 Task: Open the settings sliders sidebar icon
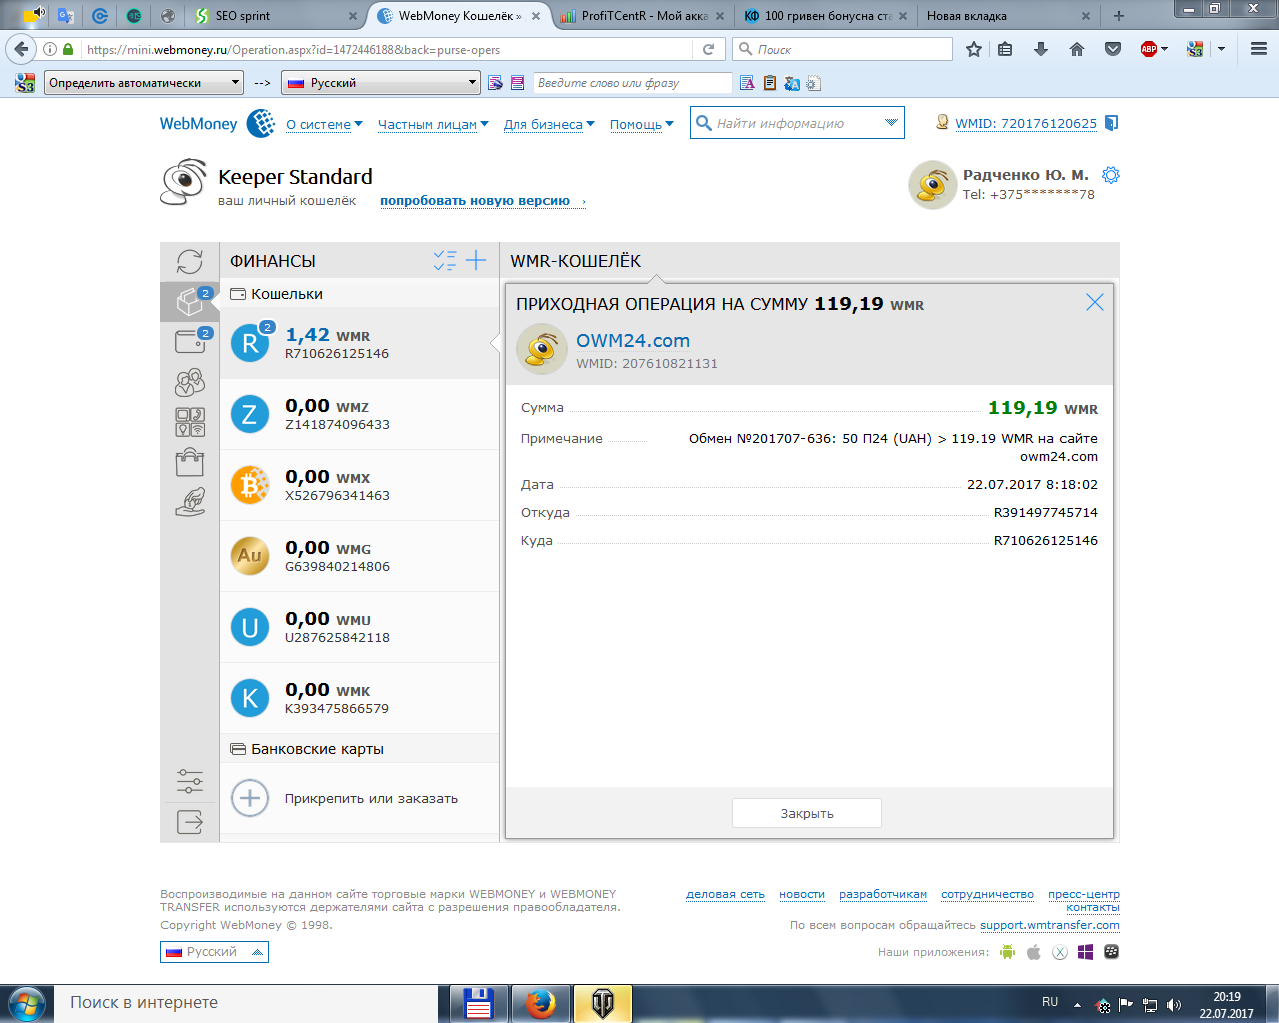coord(190,781)
